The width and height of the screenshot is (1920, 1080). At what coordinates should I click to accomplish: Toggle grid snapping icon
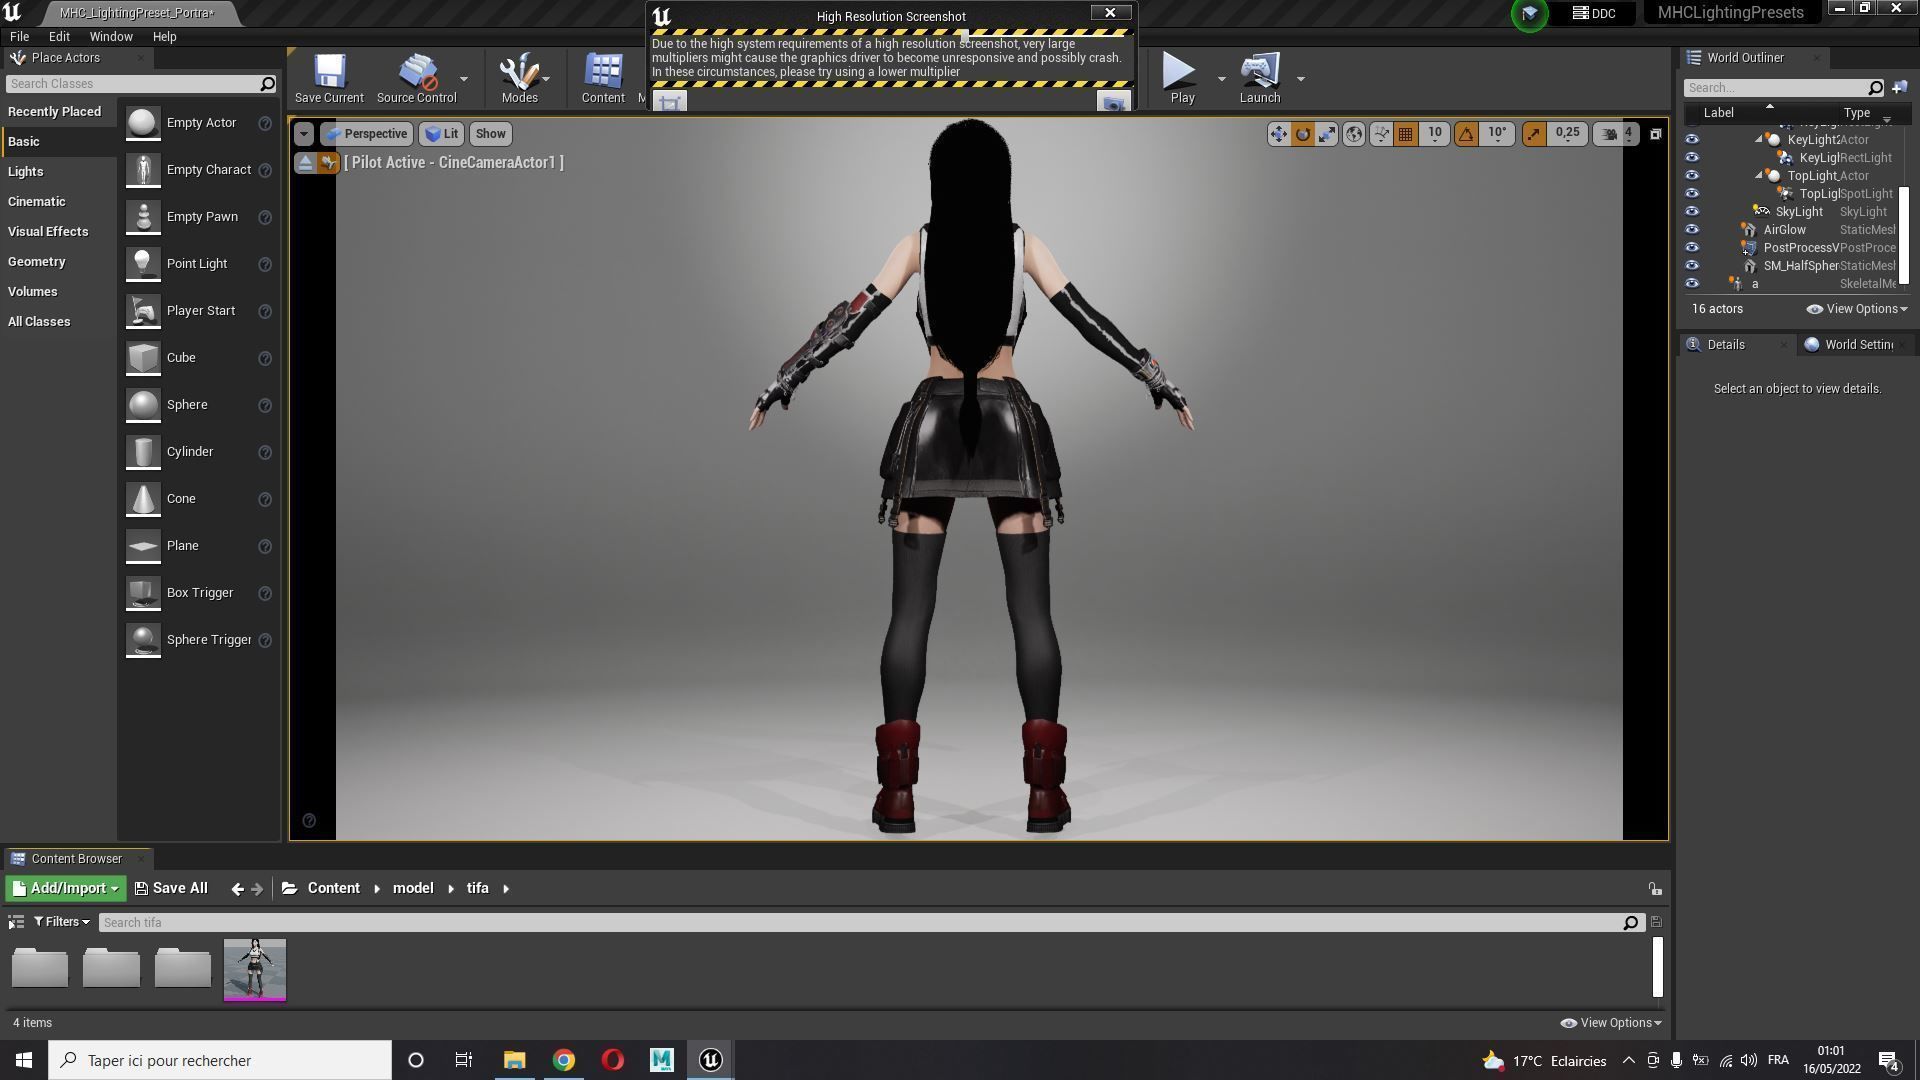click(1405, 134)
